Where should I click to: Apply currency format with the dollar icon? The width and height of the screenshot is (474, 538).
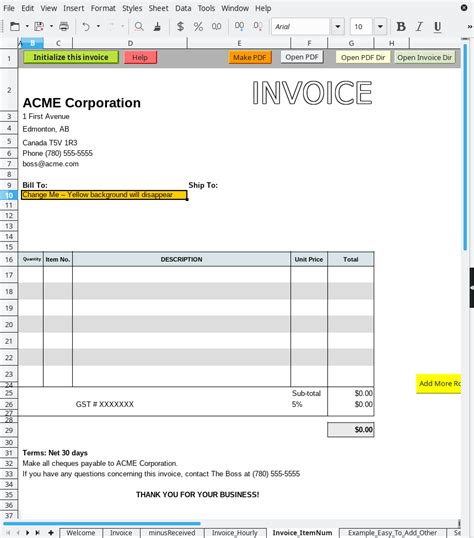click(x=180, y=26)
